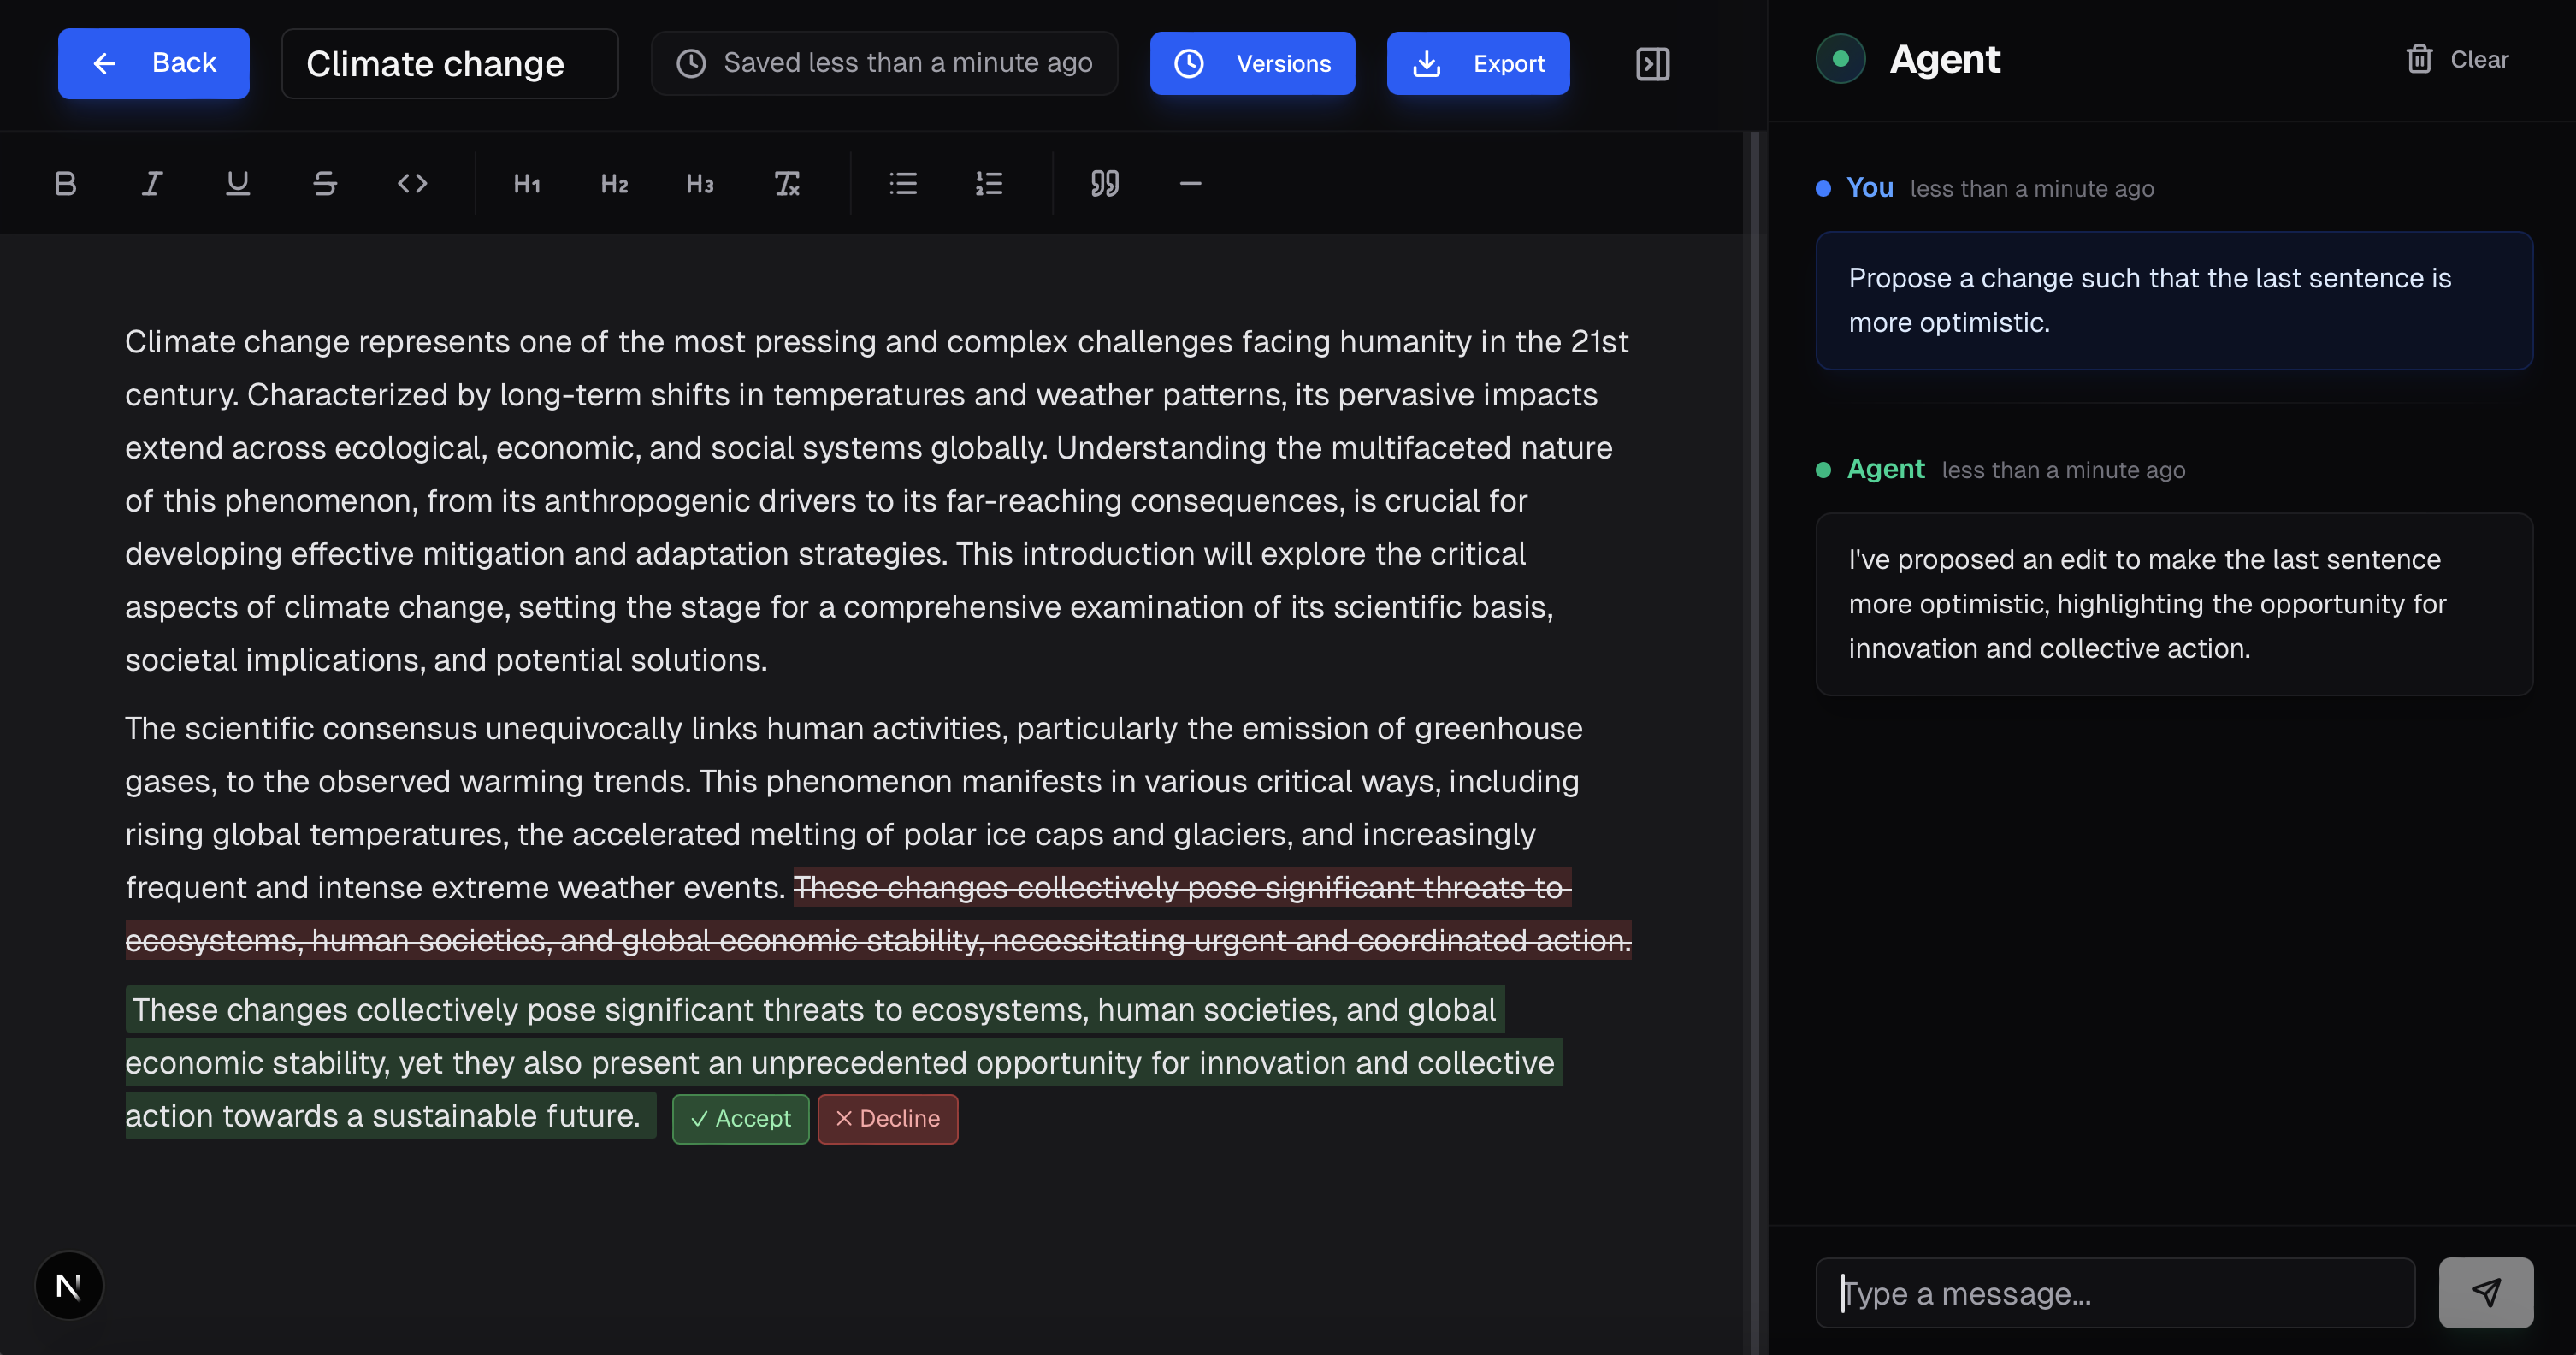Apply Heading 2 style
This screenshot has height=1355, width=2576.
click(614, 183)
